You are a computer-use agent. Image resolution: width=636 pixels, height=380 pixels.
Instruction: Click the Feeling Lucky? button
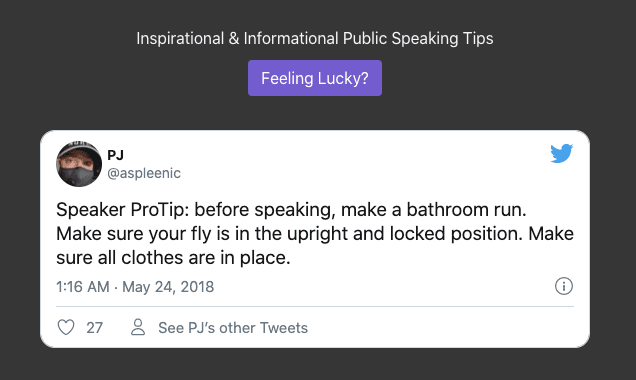pyautogui.click(x=315, y=78)
